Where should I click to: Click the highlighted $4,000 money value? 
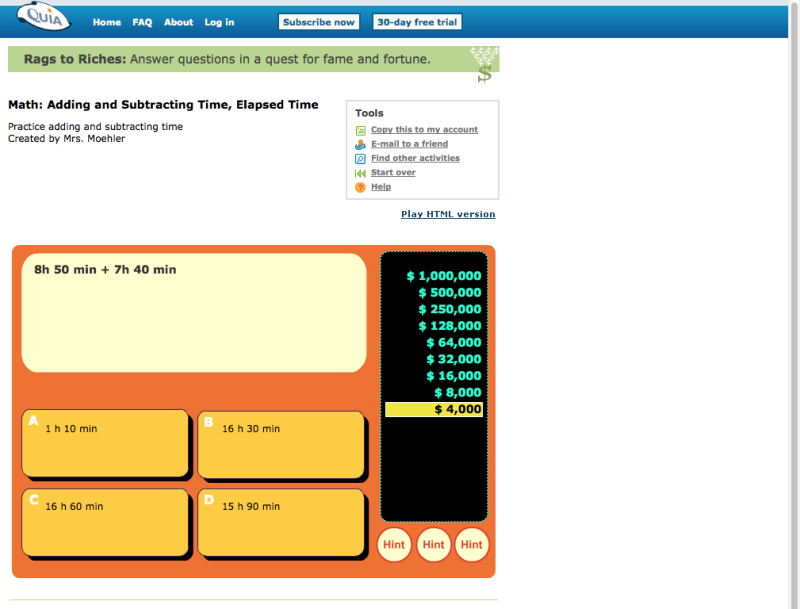(433, 408)
